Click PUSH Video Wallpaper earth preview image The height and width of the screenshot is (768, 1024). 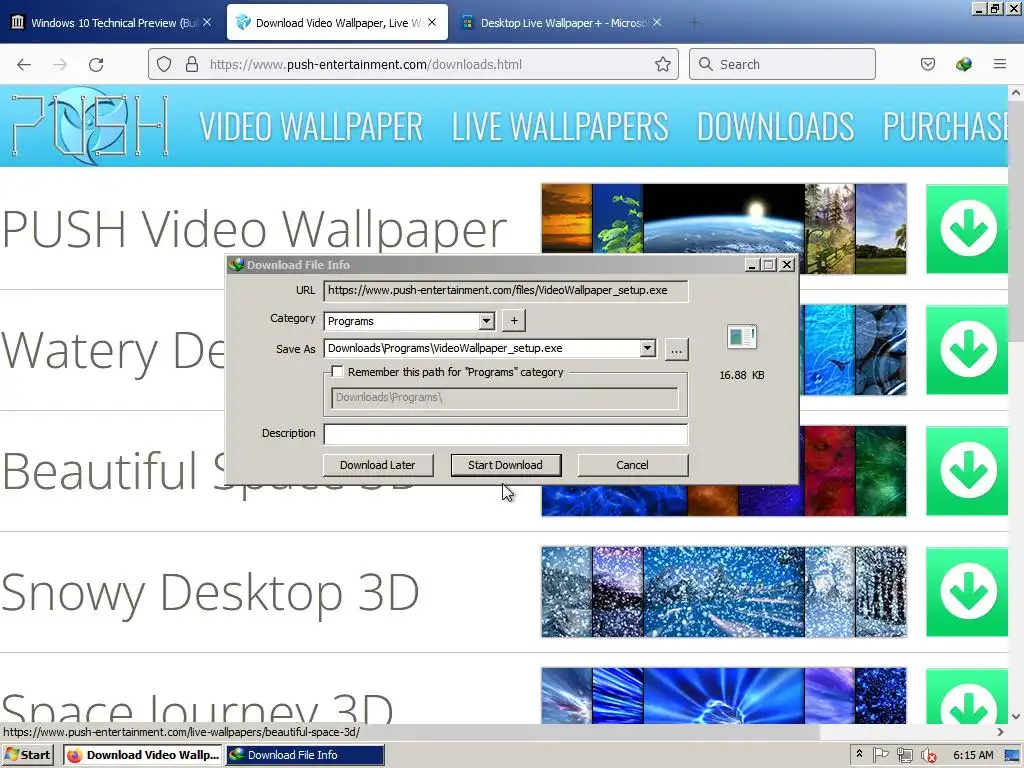[x=724, y=217]
